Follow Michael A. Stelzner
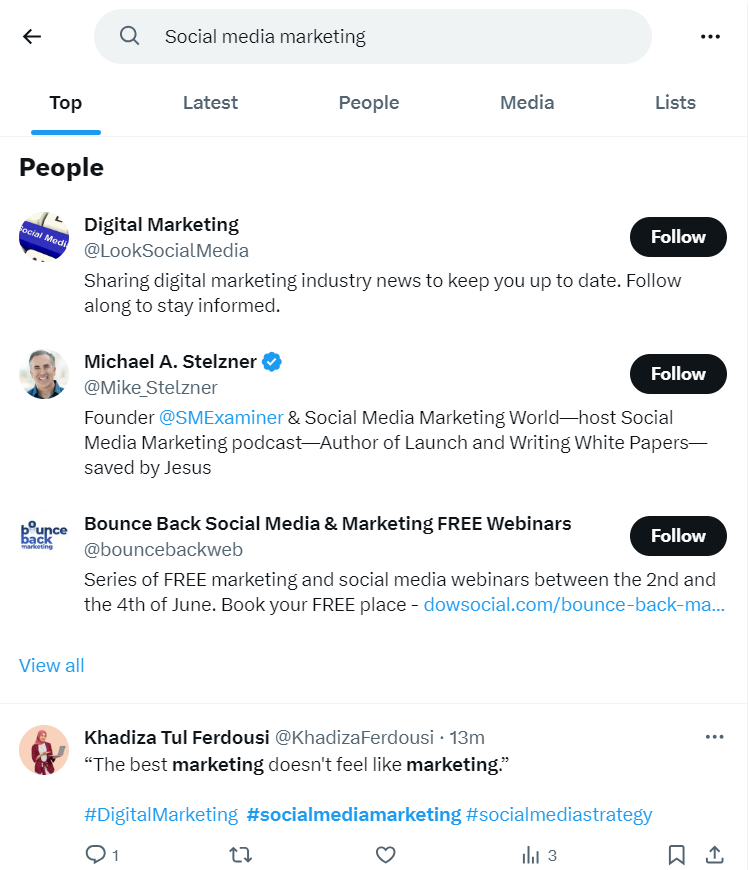Image resolution: width=749 pixels, height=870 pixels. click(x=677, y=373)
